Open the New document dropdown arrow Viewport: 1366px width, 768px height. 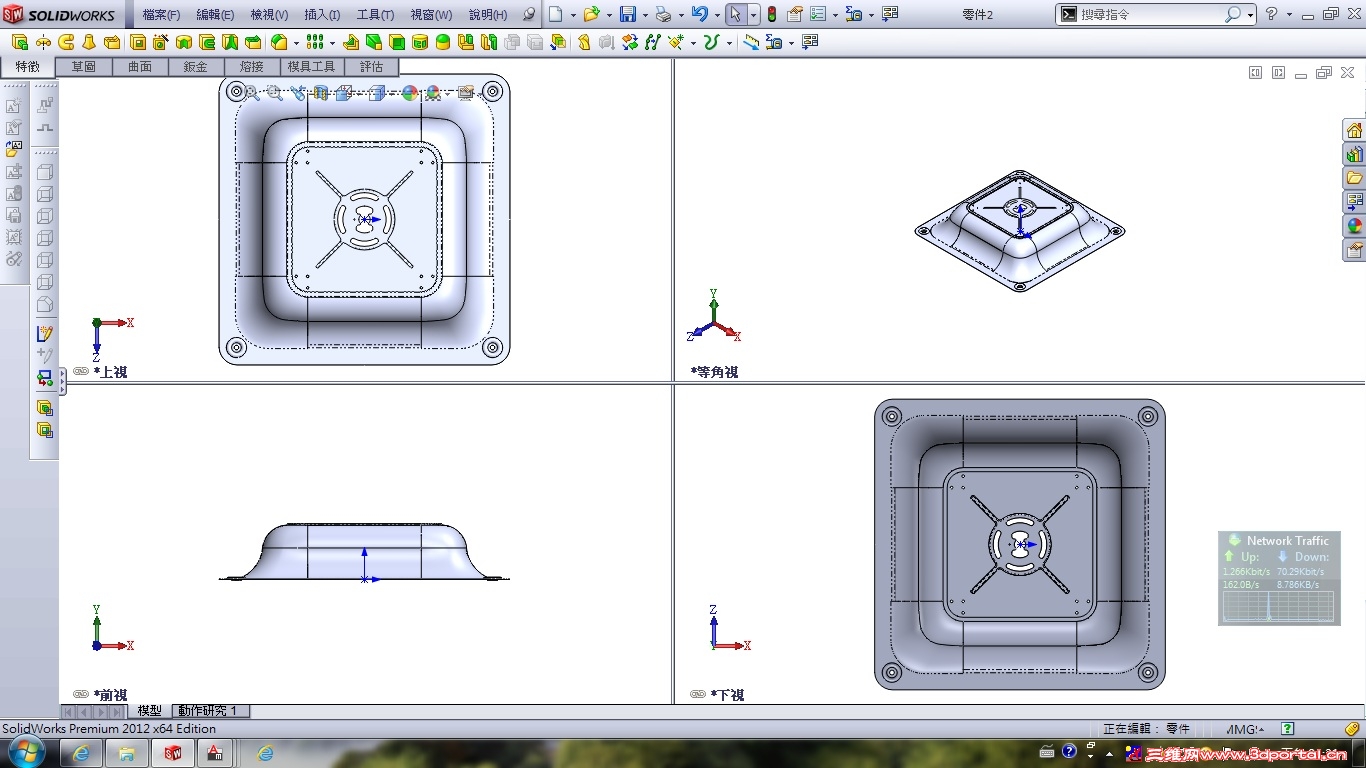573,15
